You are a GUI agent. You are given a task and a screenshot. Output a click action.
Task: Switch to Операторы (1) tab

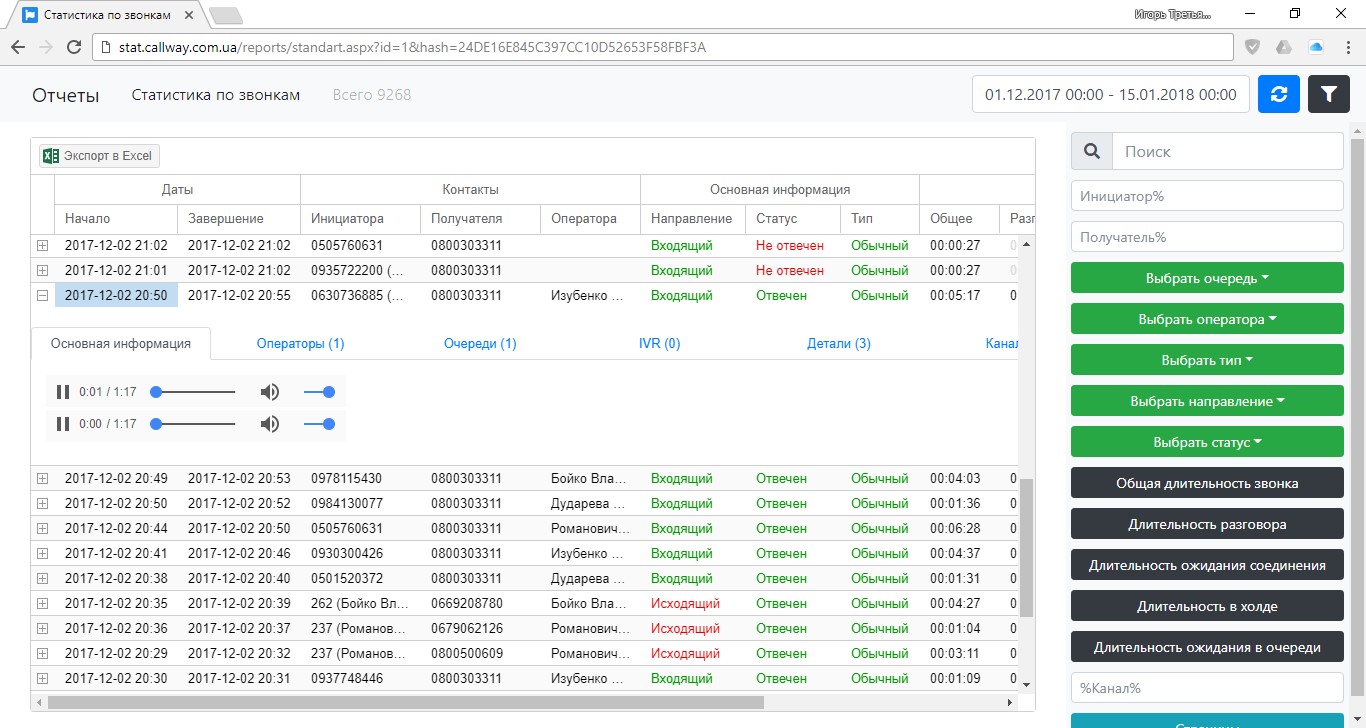tap(300, 343)
